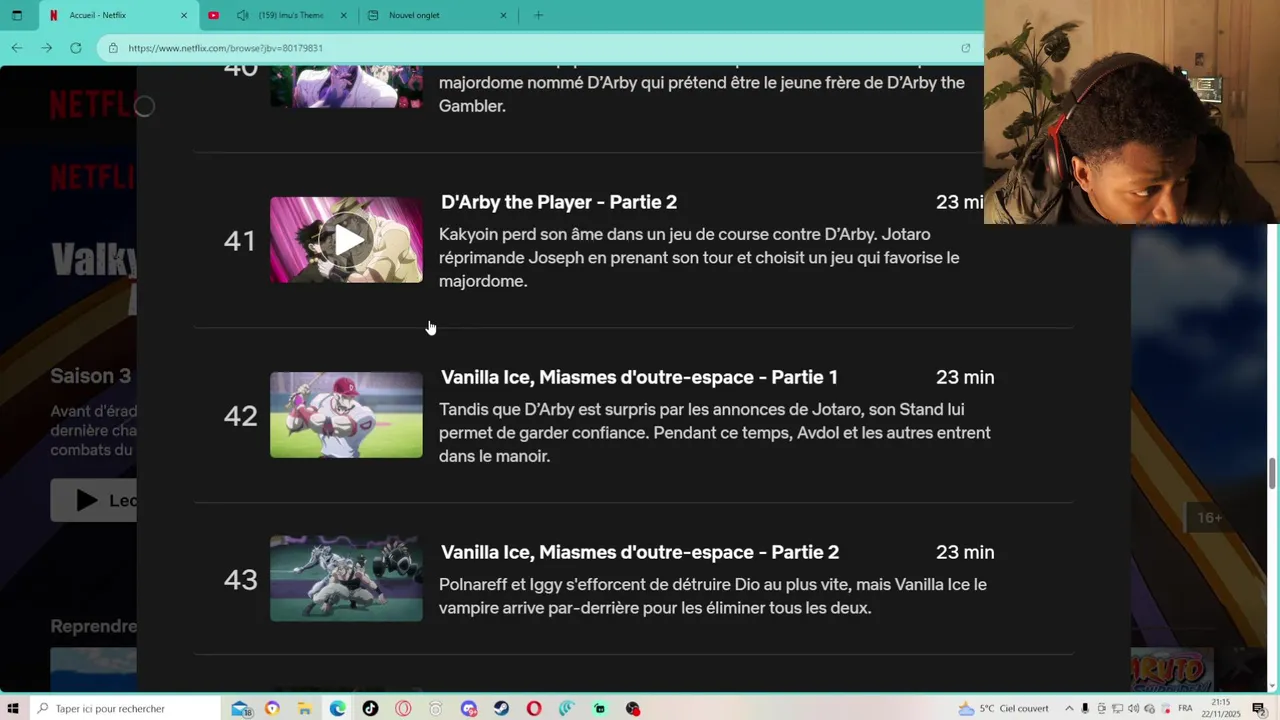Open the grey ring icon in taskbar
The width and height of the screenshot is (1280, 720).
pos(435,708)
